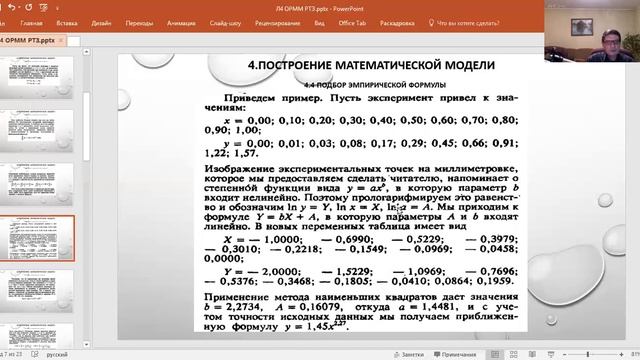The width and height of the screenshot is (640, 360).
Task: Switch to Slide Sorter view icon
Action: [513, 354]
